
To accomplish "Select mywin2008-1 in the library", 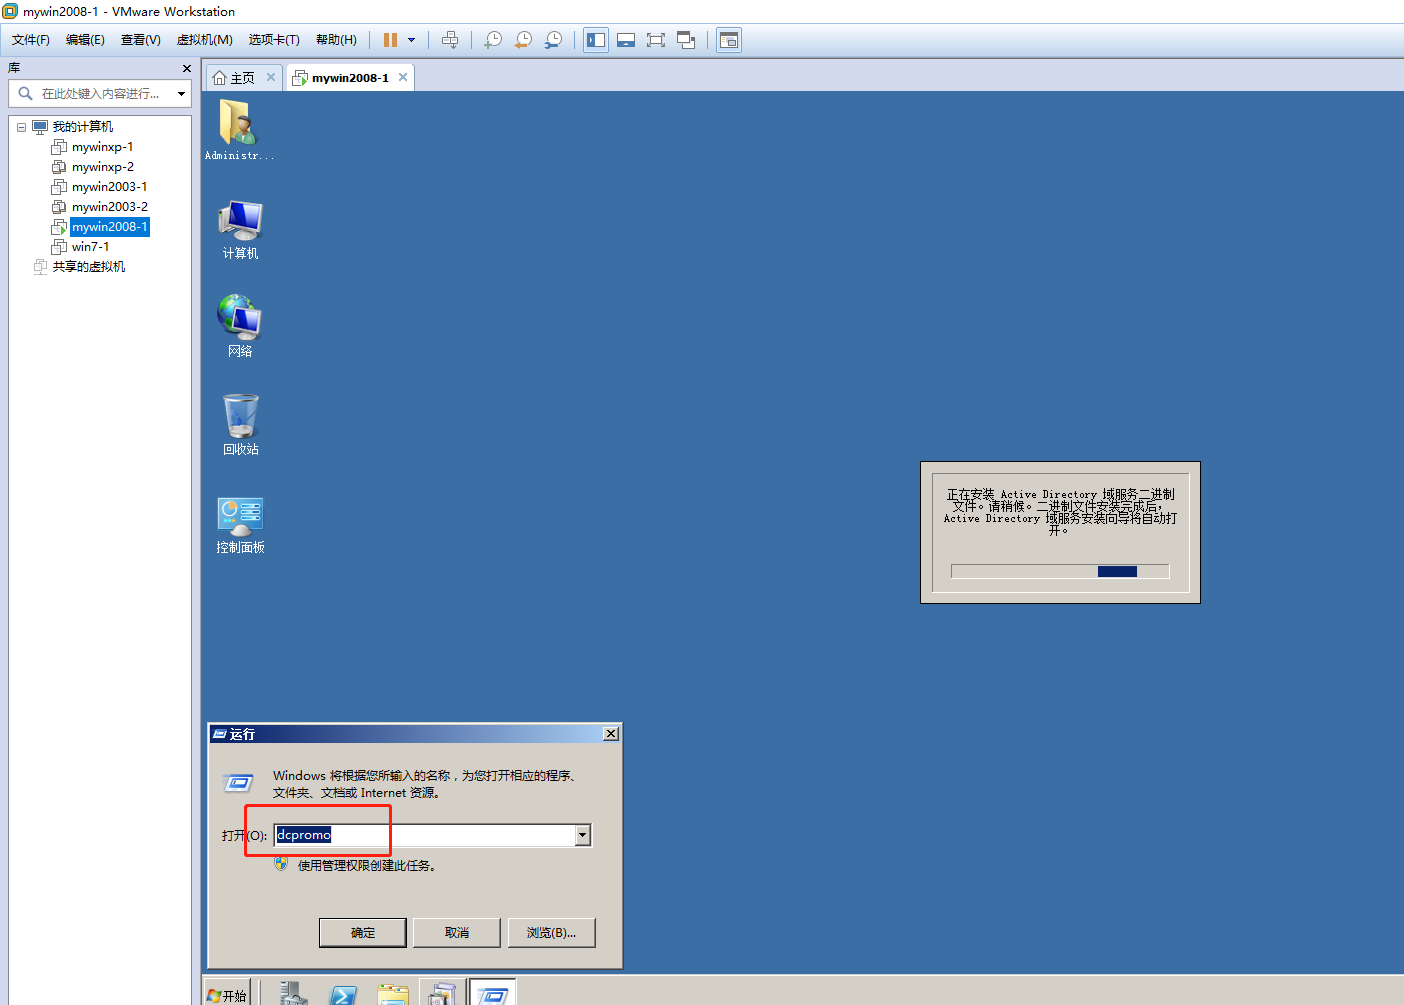I will coord(109,227).
